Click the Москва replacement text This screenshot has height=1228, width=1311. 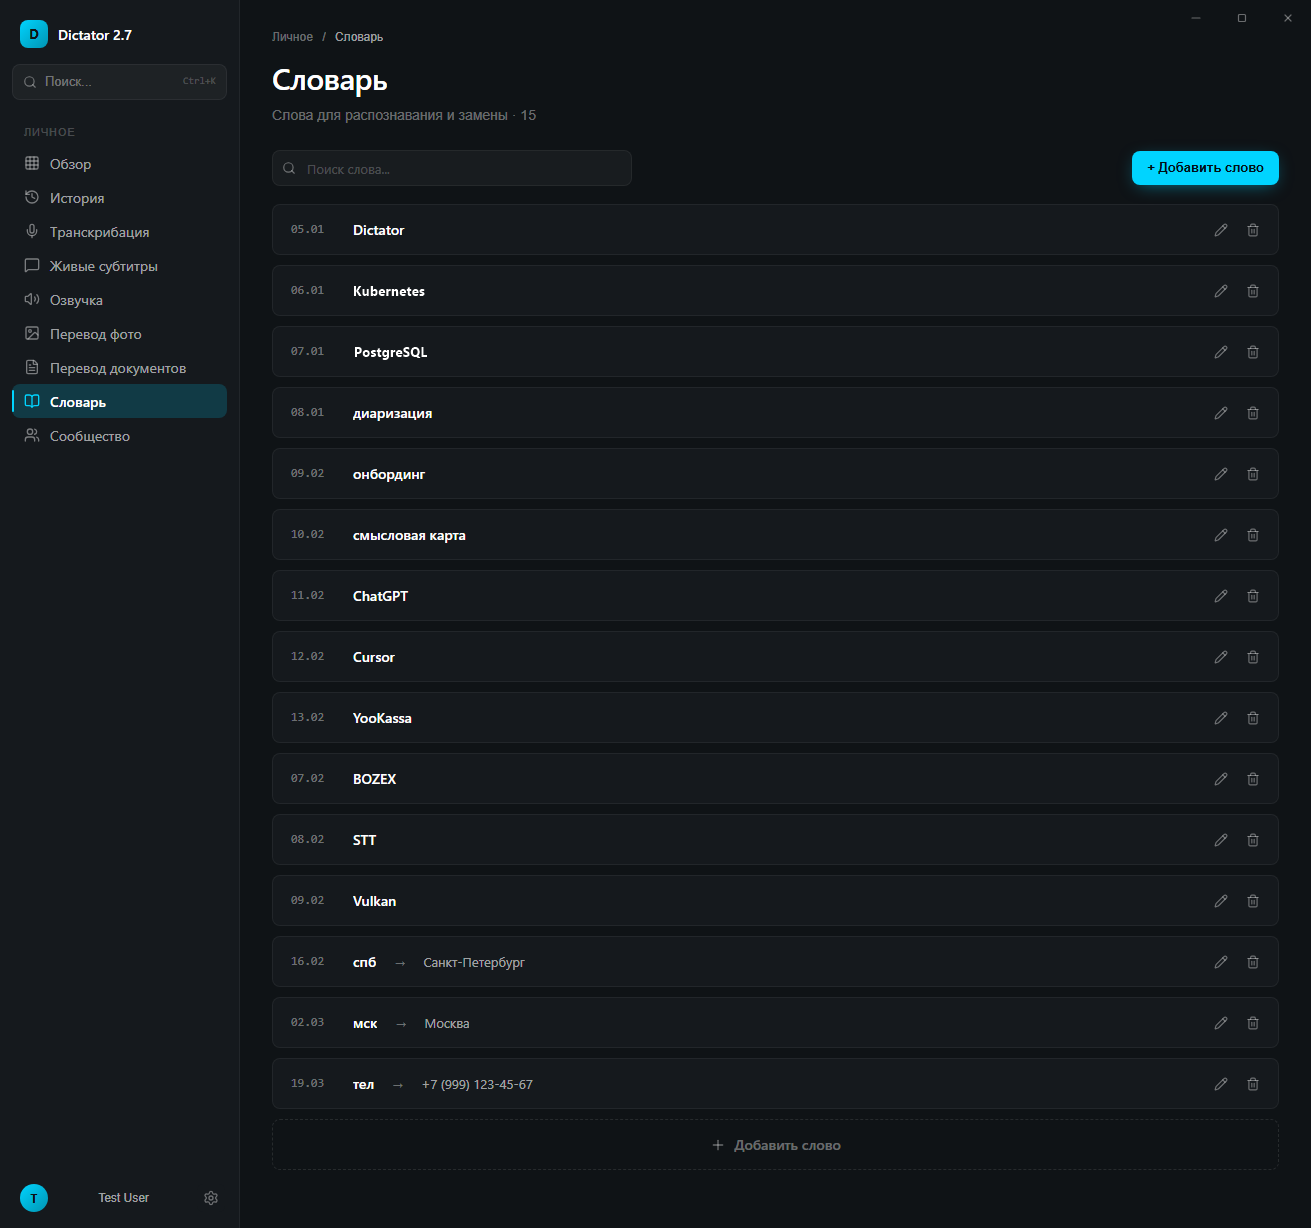click(x=447, y=1024)
